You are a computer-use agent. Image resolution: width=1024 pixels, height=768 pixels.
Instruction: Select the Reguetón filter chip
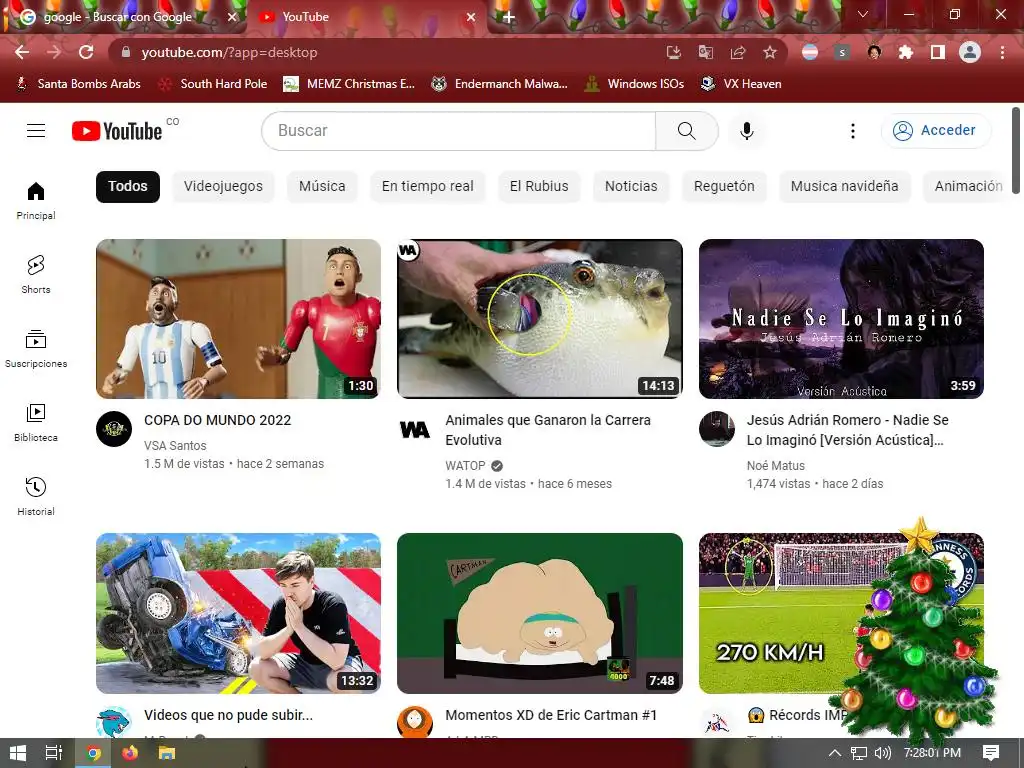pyautogui.click(x=724, y=186)
